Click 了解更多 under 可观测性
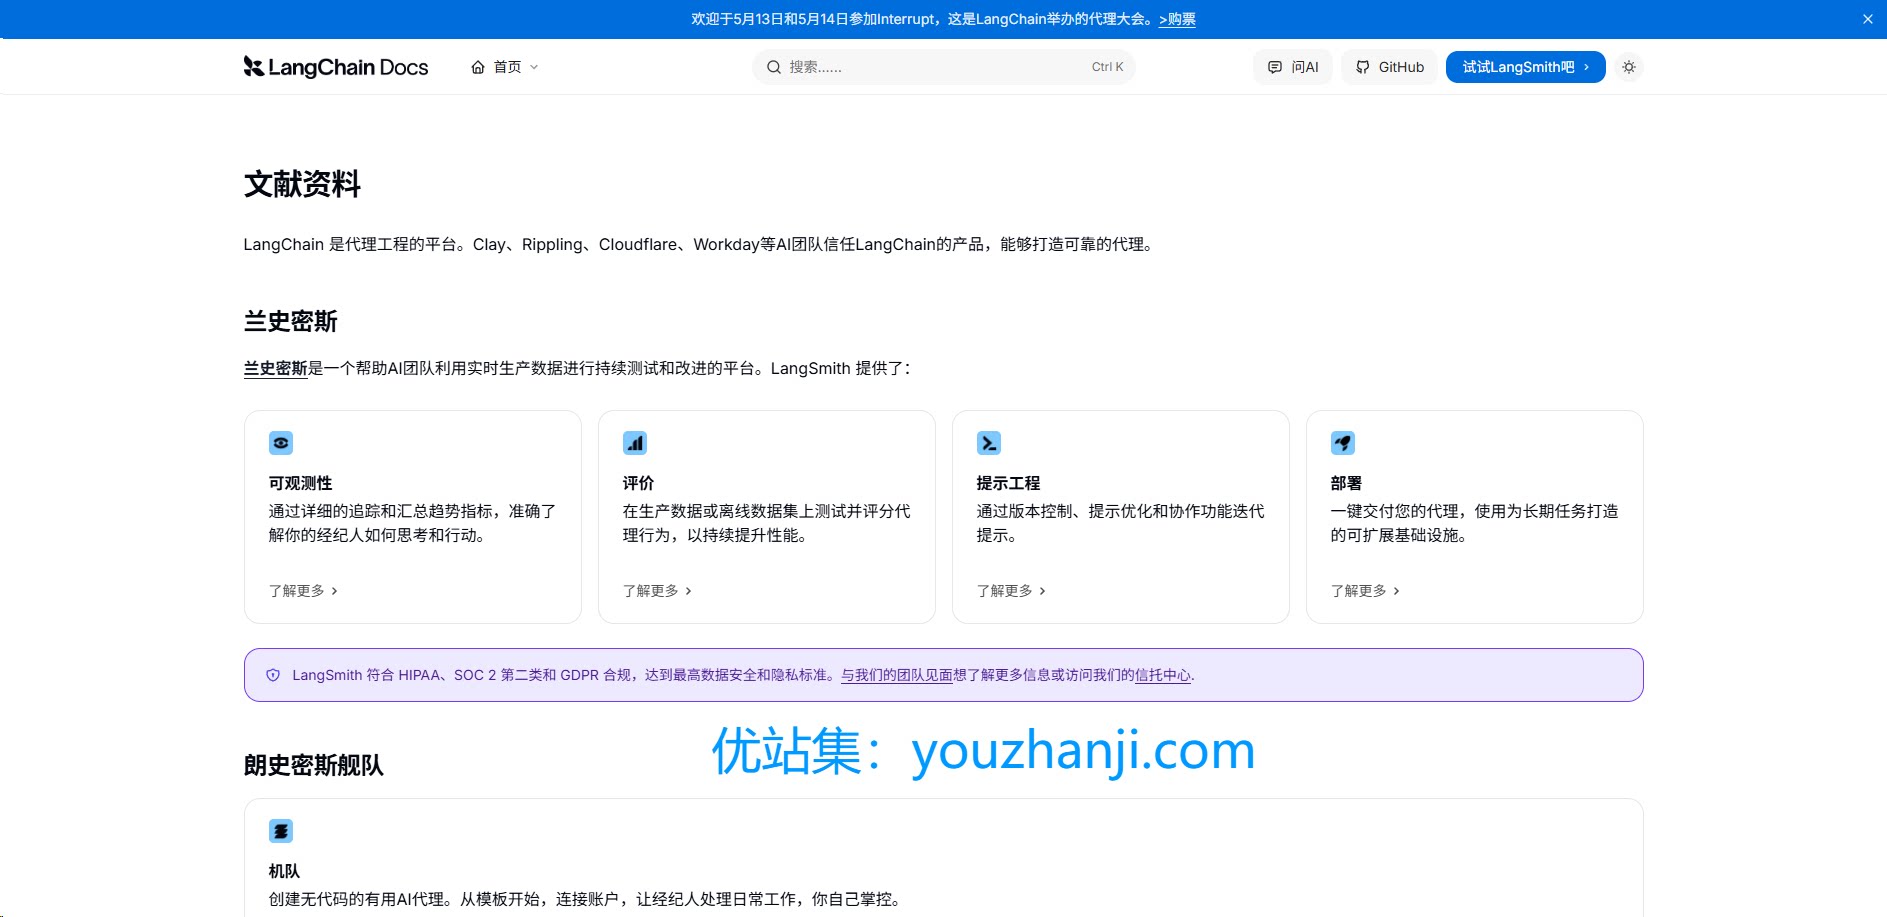The width and height of the screenshot is (1887, 917). coord(296,591)
